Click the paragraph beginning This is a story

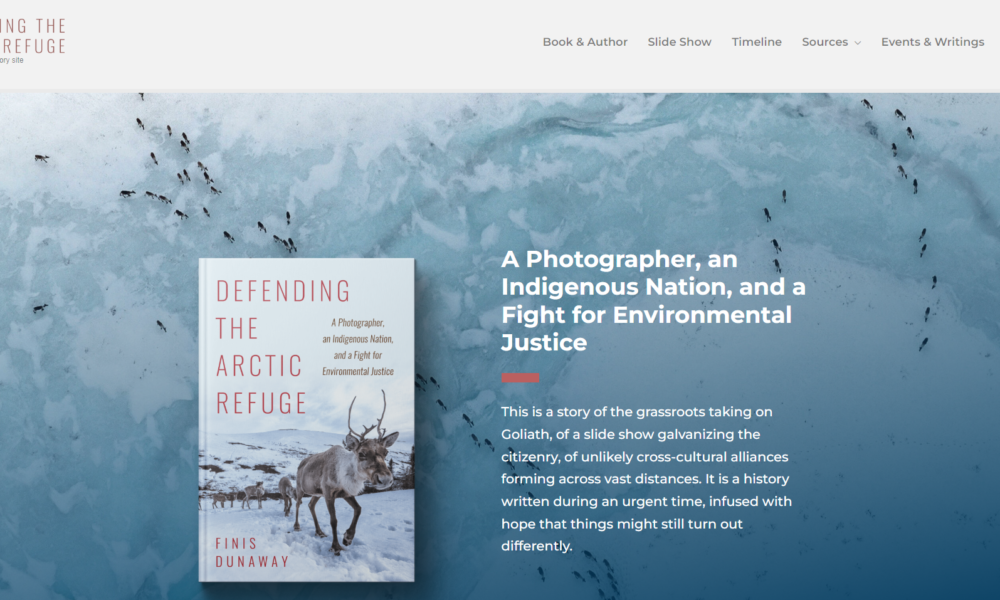(646, 479)
